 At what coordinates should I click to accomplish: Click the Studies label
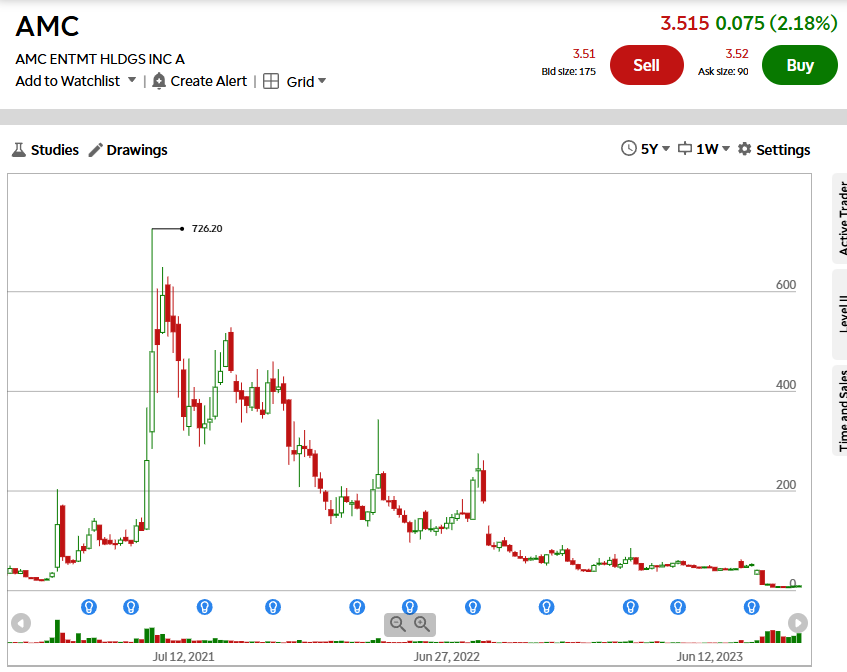(55, 150)
